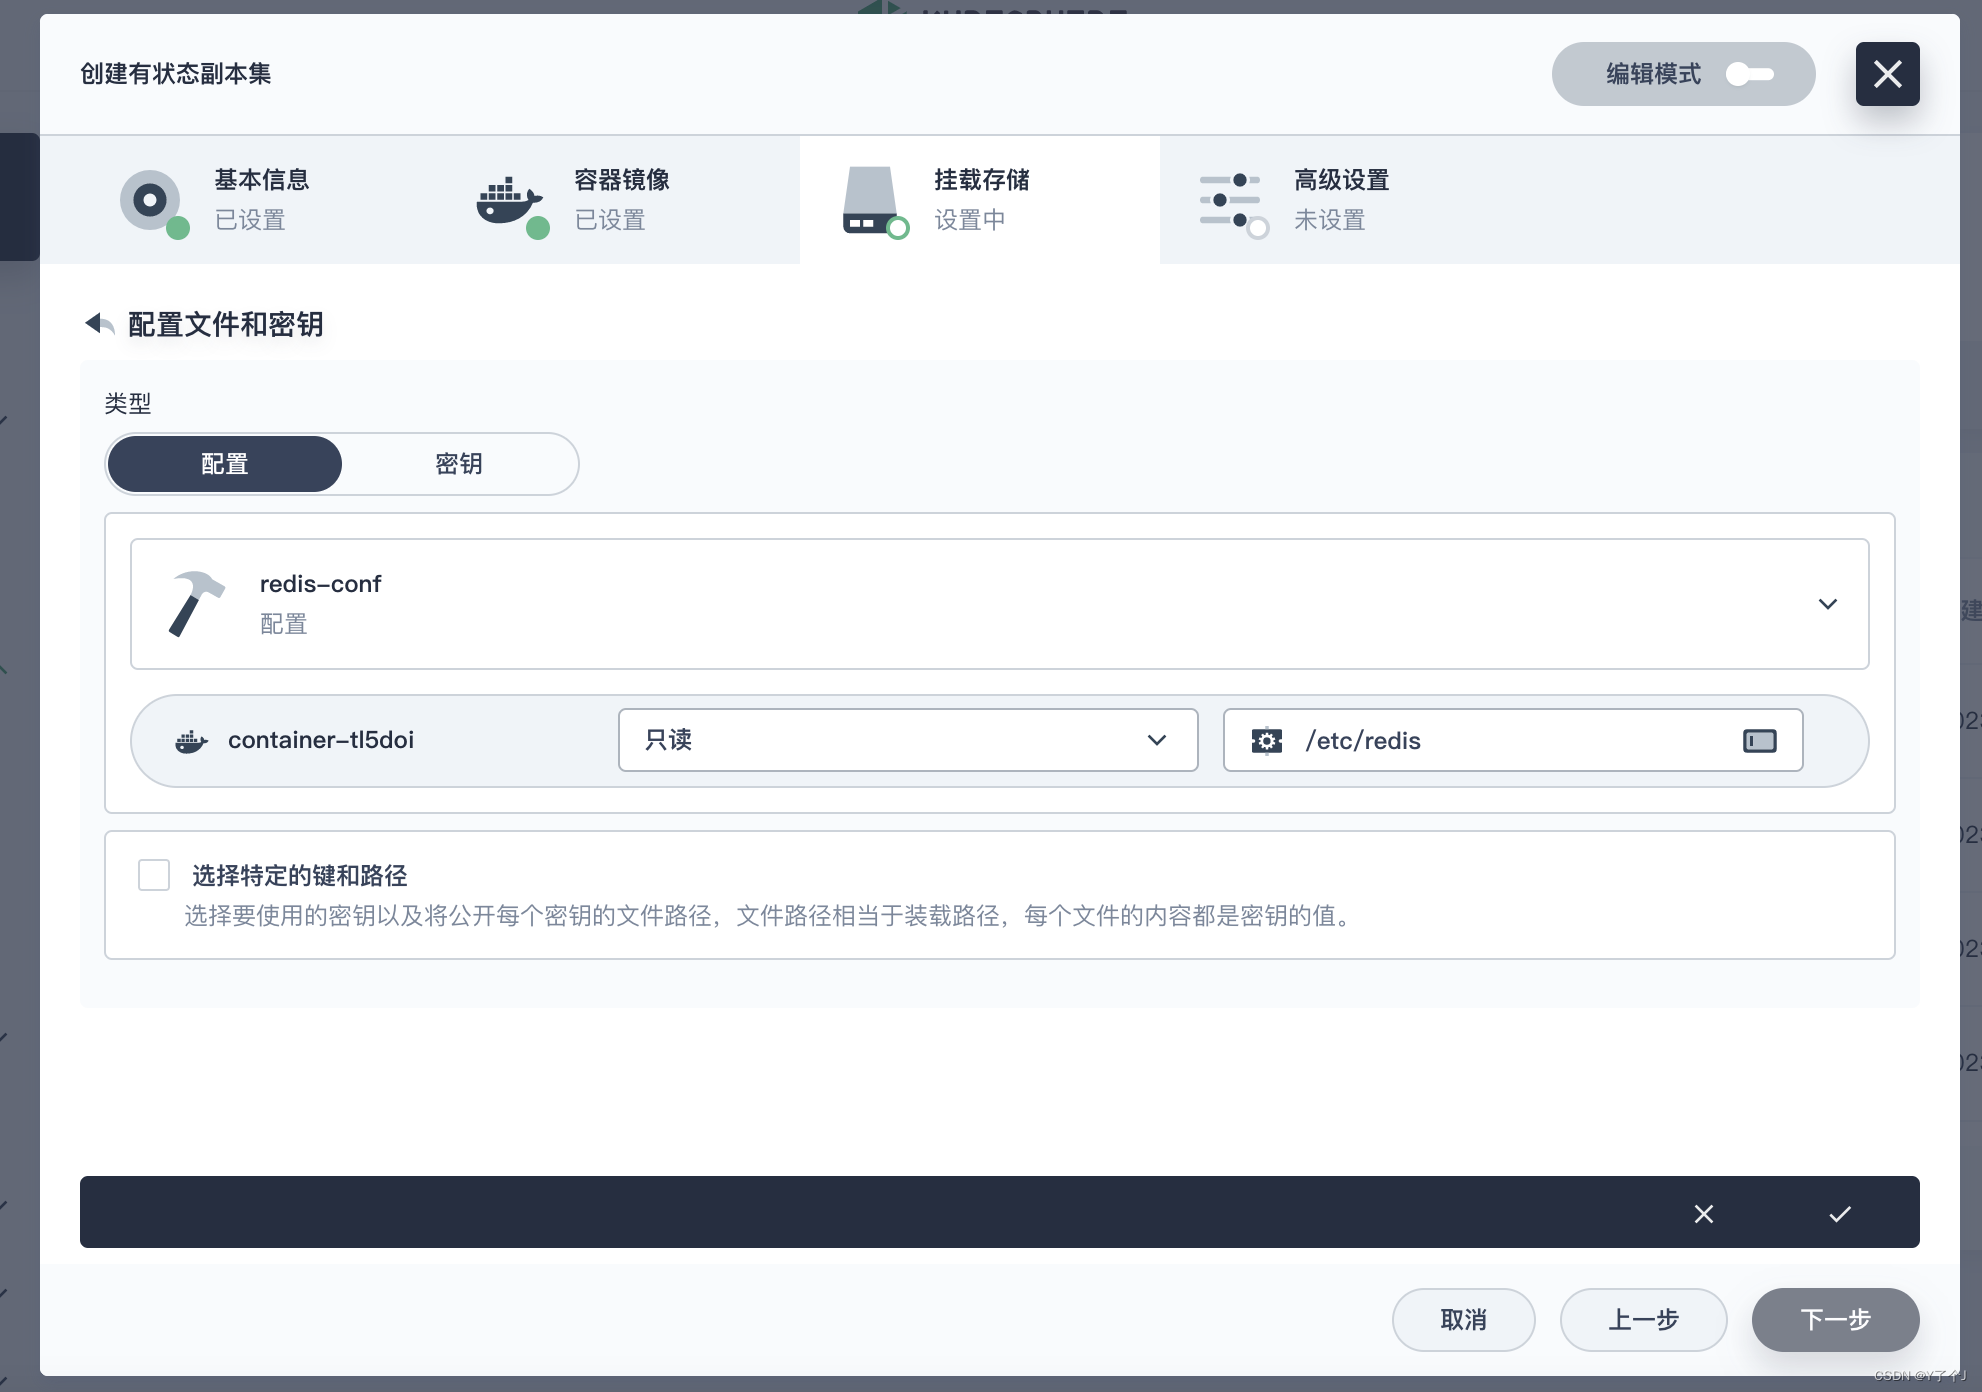
Task: Expand the redis-conf configuration dropdown
Action: click(1000, 604)
